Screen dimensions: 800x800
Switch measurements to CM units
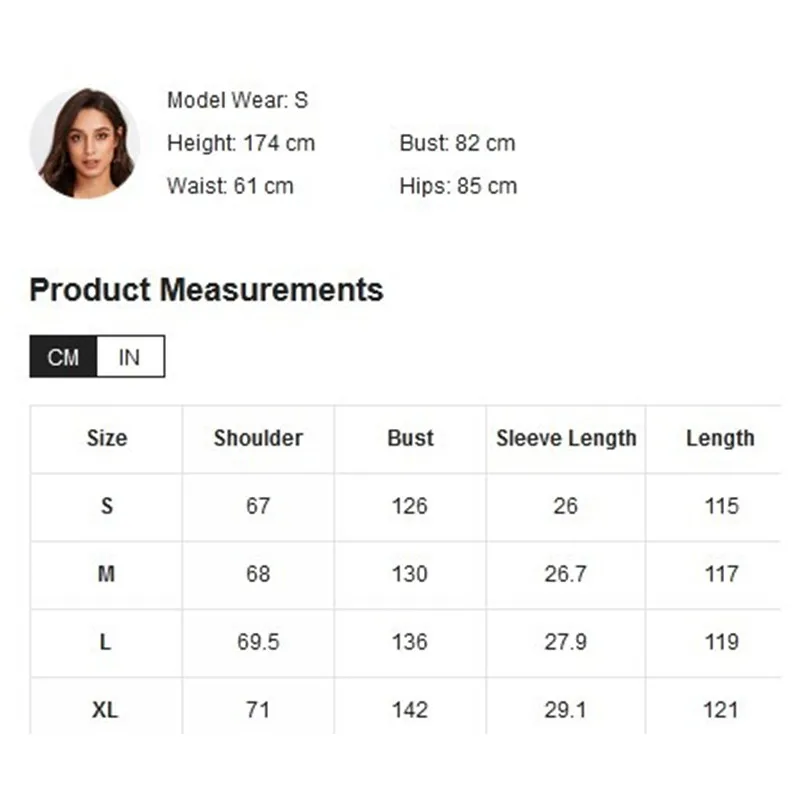coord(63,357)
